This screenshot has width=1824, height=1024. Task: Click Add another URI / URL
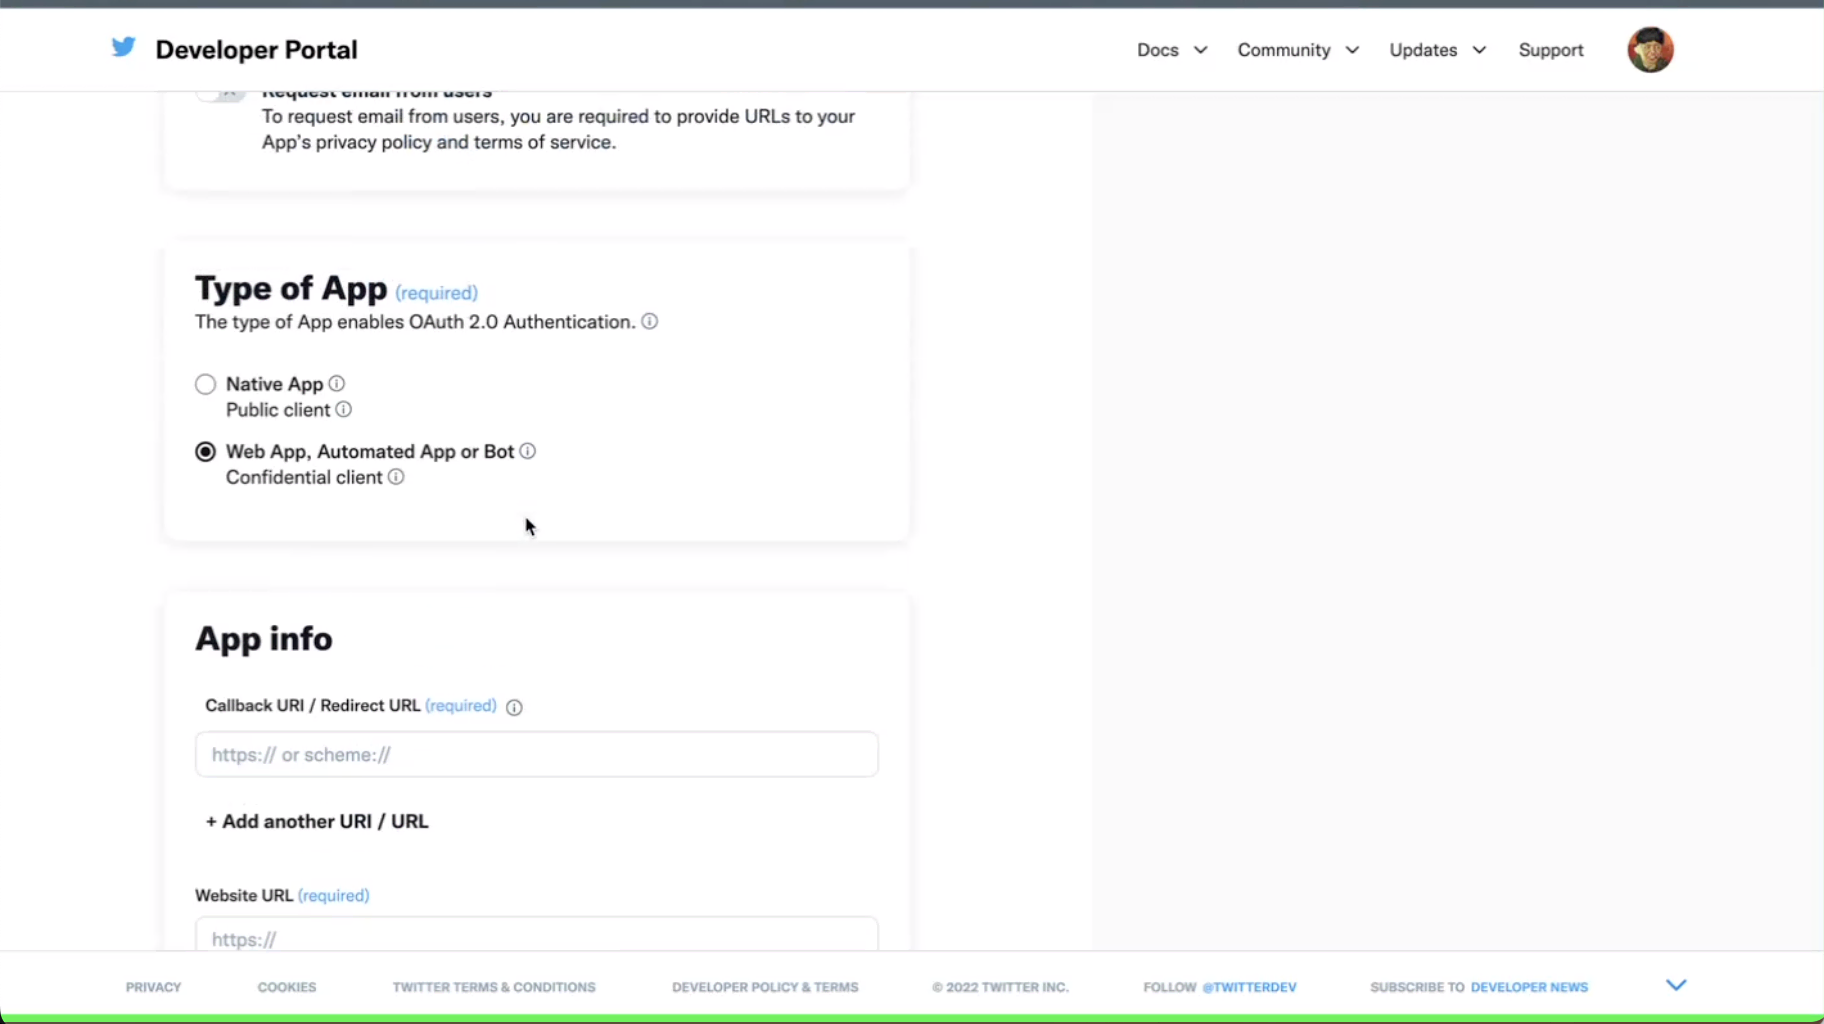(317, 821)
